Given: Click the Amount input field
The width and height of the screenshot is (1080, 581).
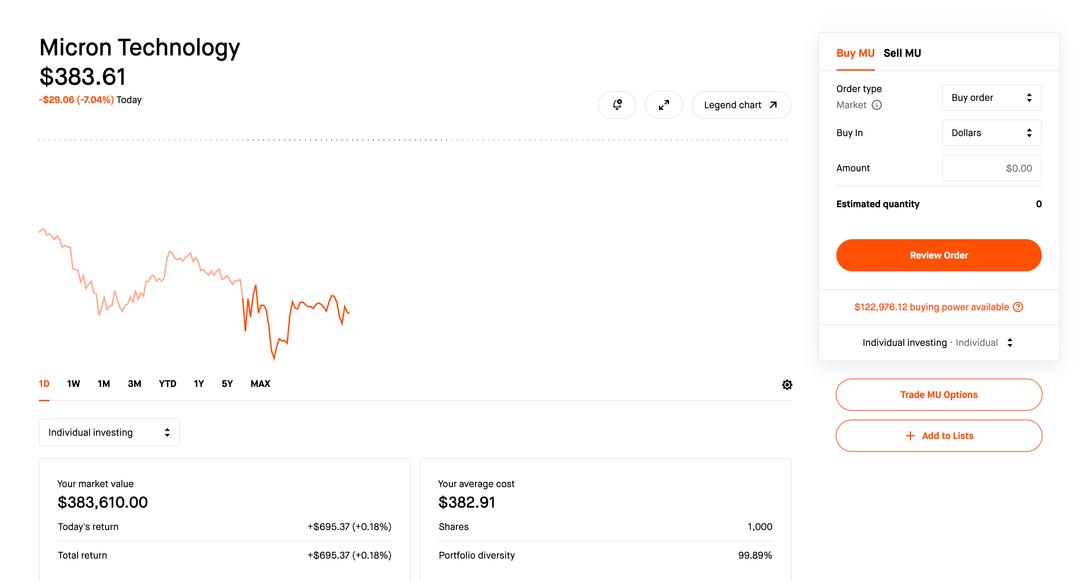Looking at the screenshot, I should tap(991, 168).
